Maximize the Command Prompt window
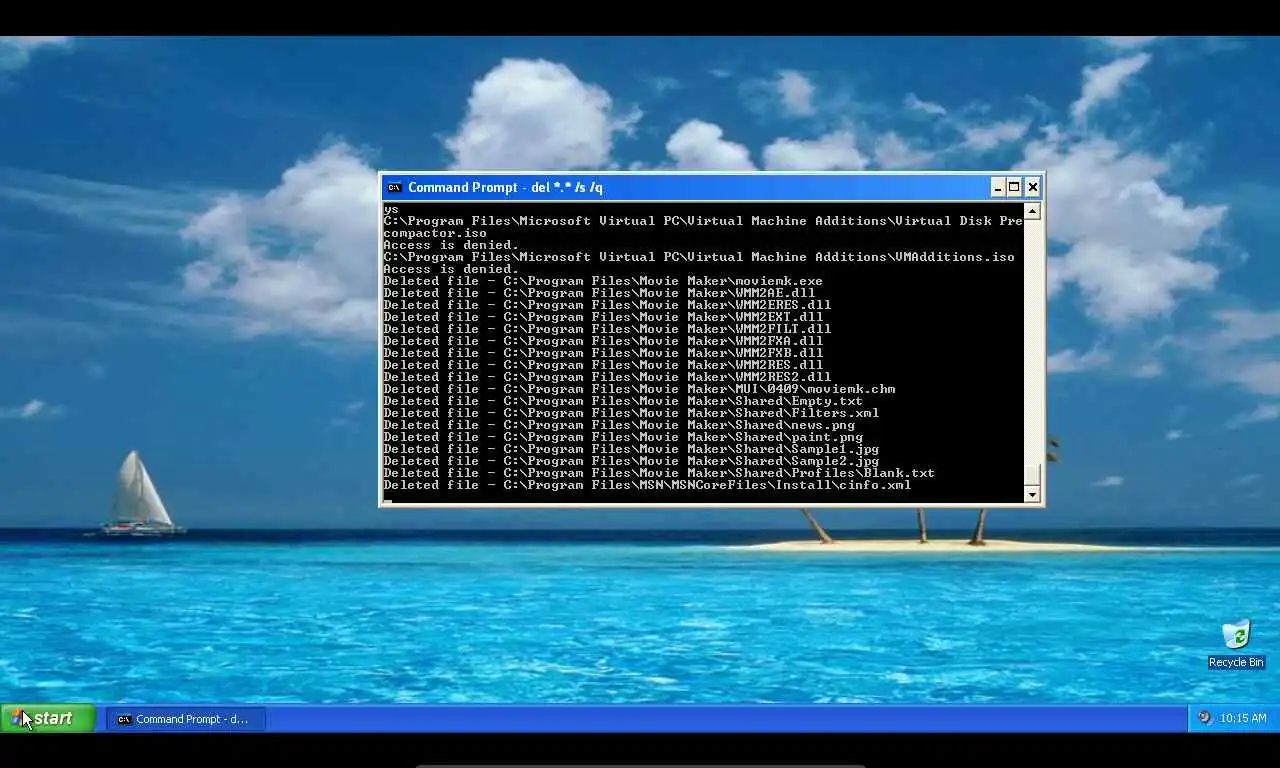The width and height of the screenshot is (1280, 768). (x=1014, y=187)
